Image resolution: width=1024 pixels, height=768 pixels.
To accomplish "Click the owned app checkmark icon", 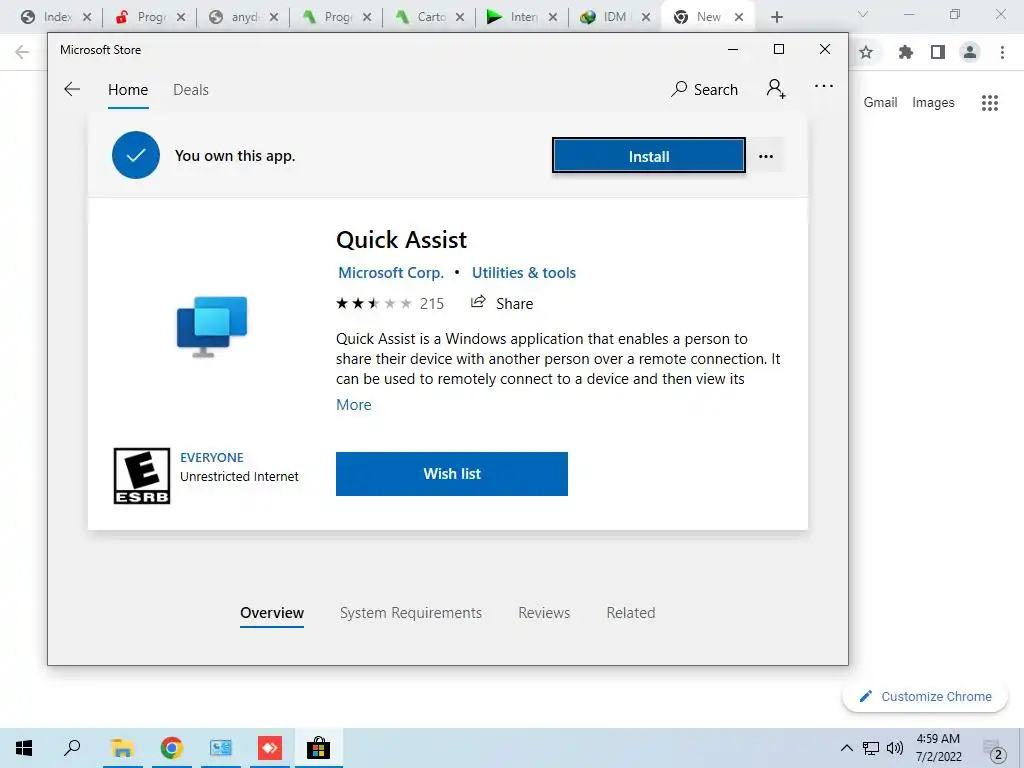I will pyautogui.click(x=136, y=155).
